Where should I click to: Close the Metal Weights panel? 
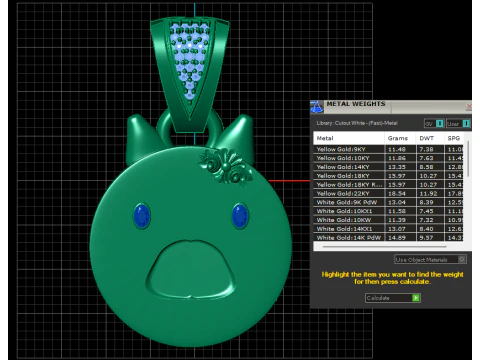click(469, 106)
